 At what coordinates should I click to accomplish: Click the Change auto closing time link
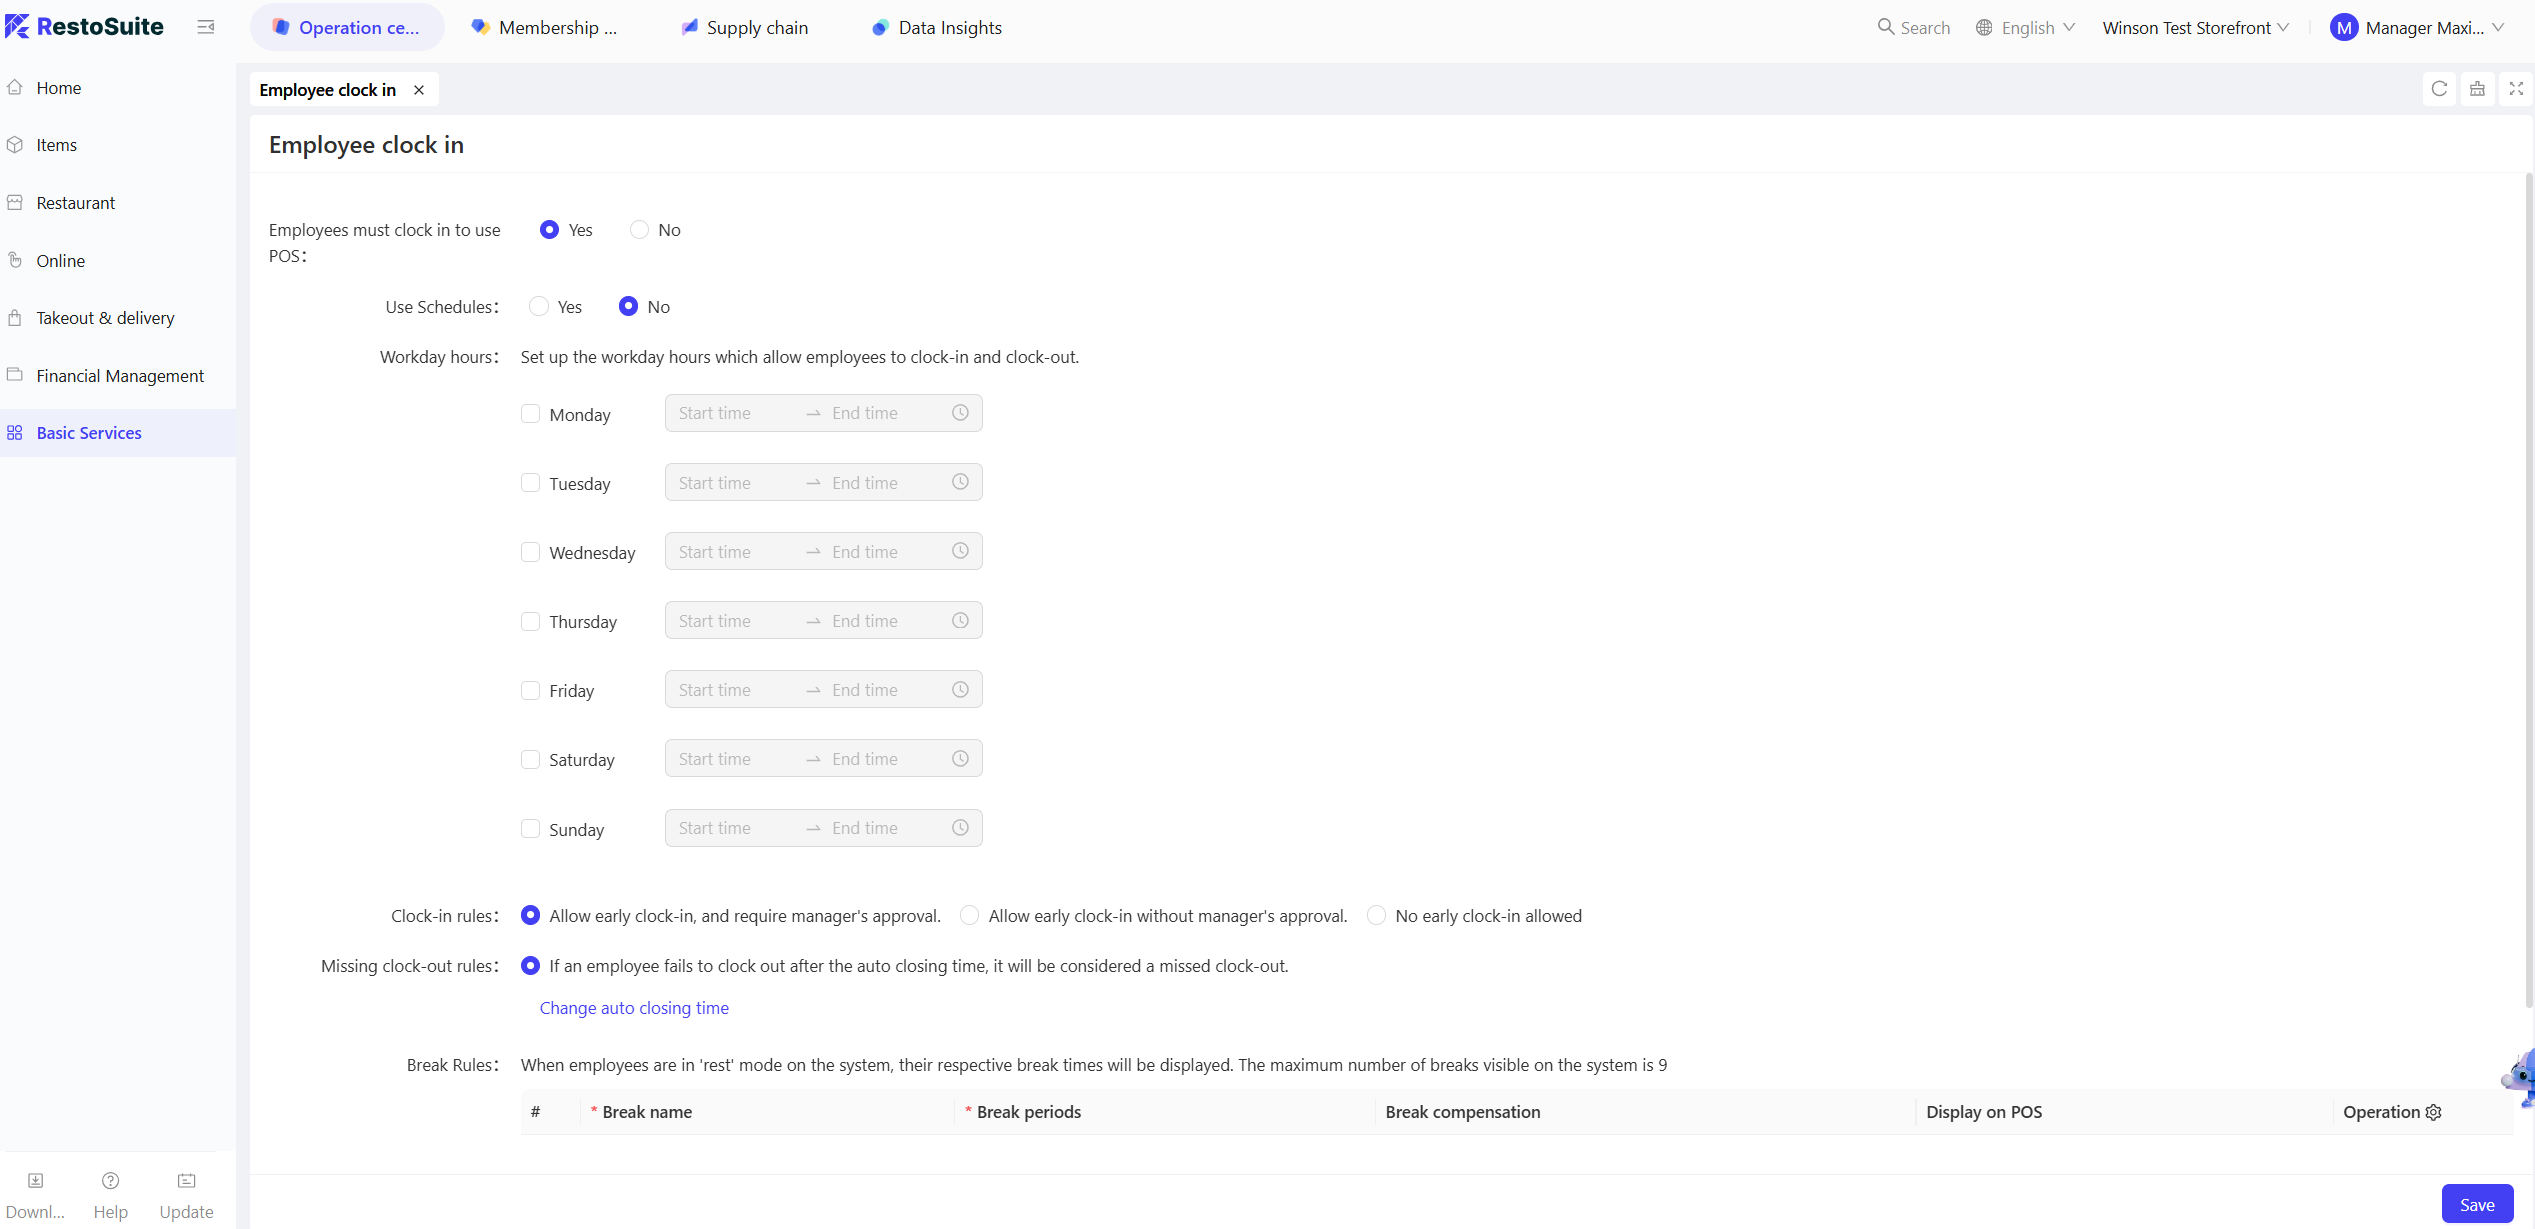[634, 1008]
